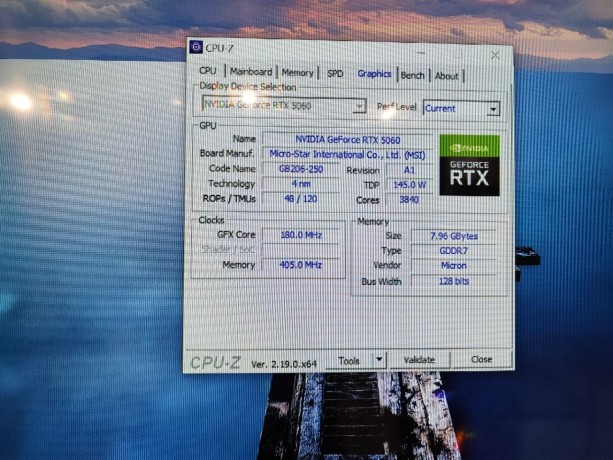Click the Validate button
613x460 pixels.
[419, 360]
